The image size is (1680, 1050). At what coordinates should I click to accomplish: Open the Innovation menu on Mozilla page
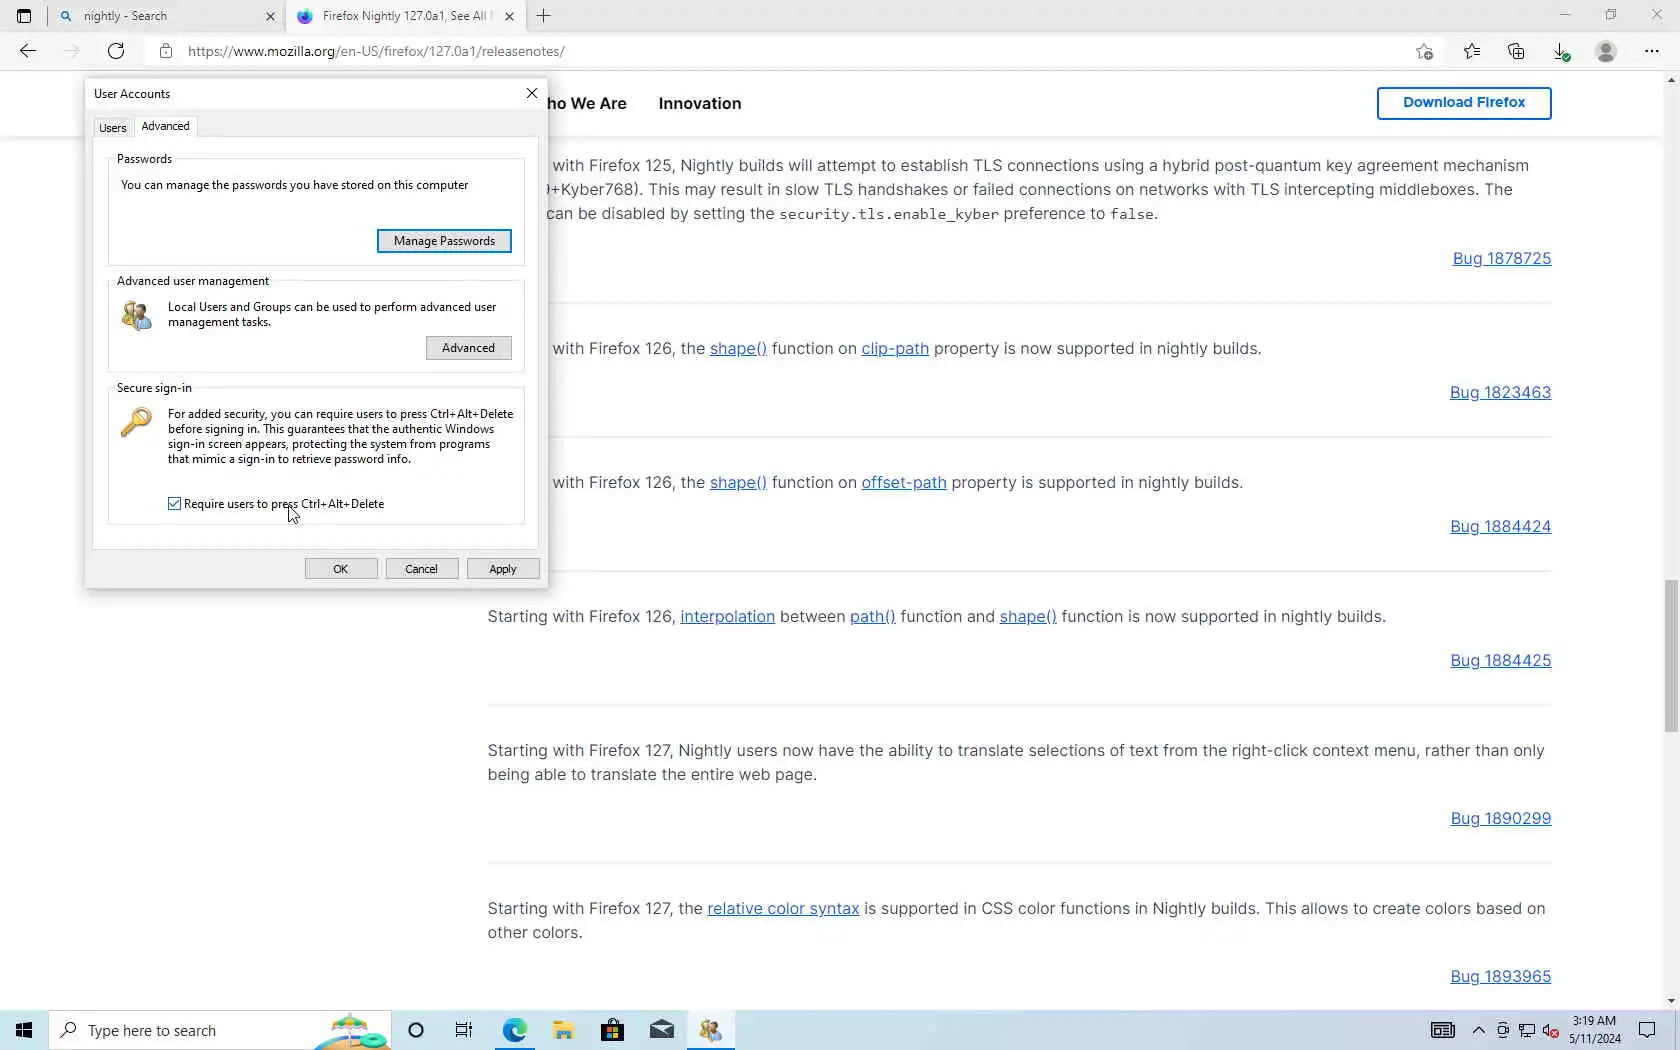(x=700, y=103)
